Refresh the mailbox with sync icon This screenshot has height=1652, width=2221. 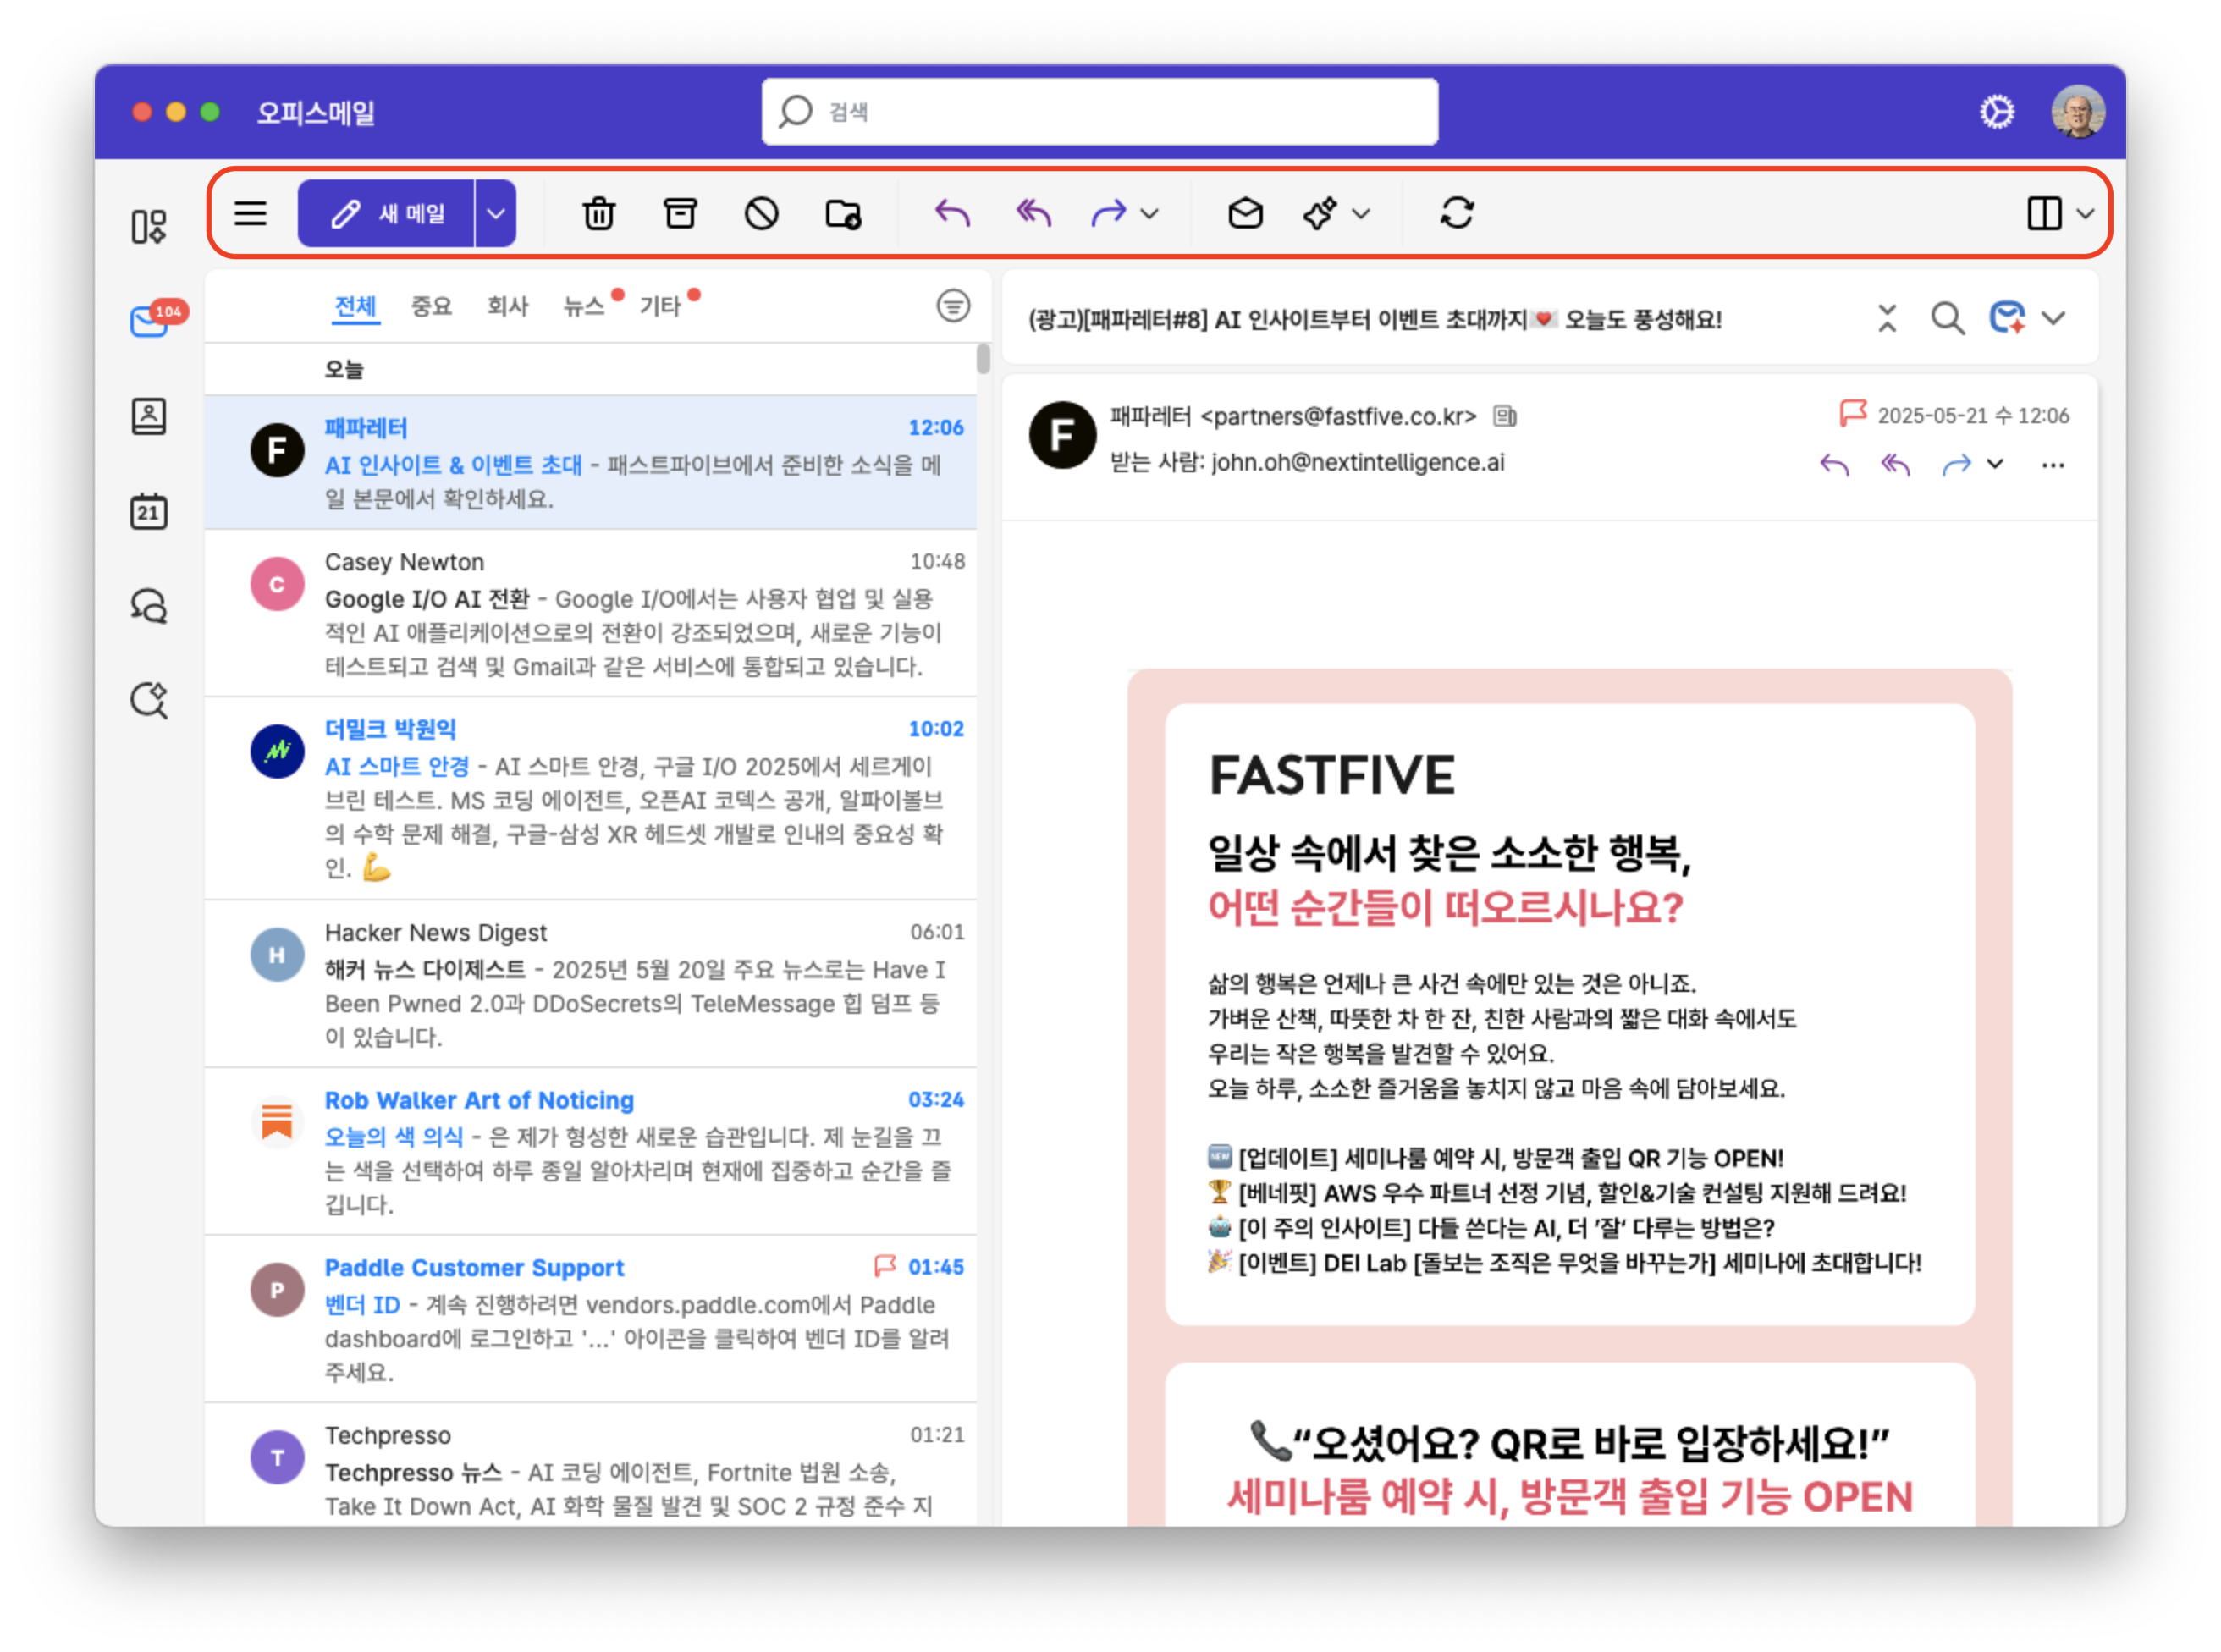(x=1457, y=213)
